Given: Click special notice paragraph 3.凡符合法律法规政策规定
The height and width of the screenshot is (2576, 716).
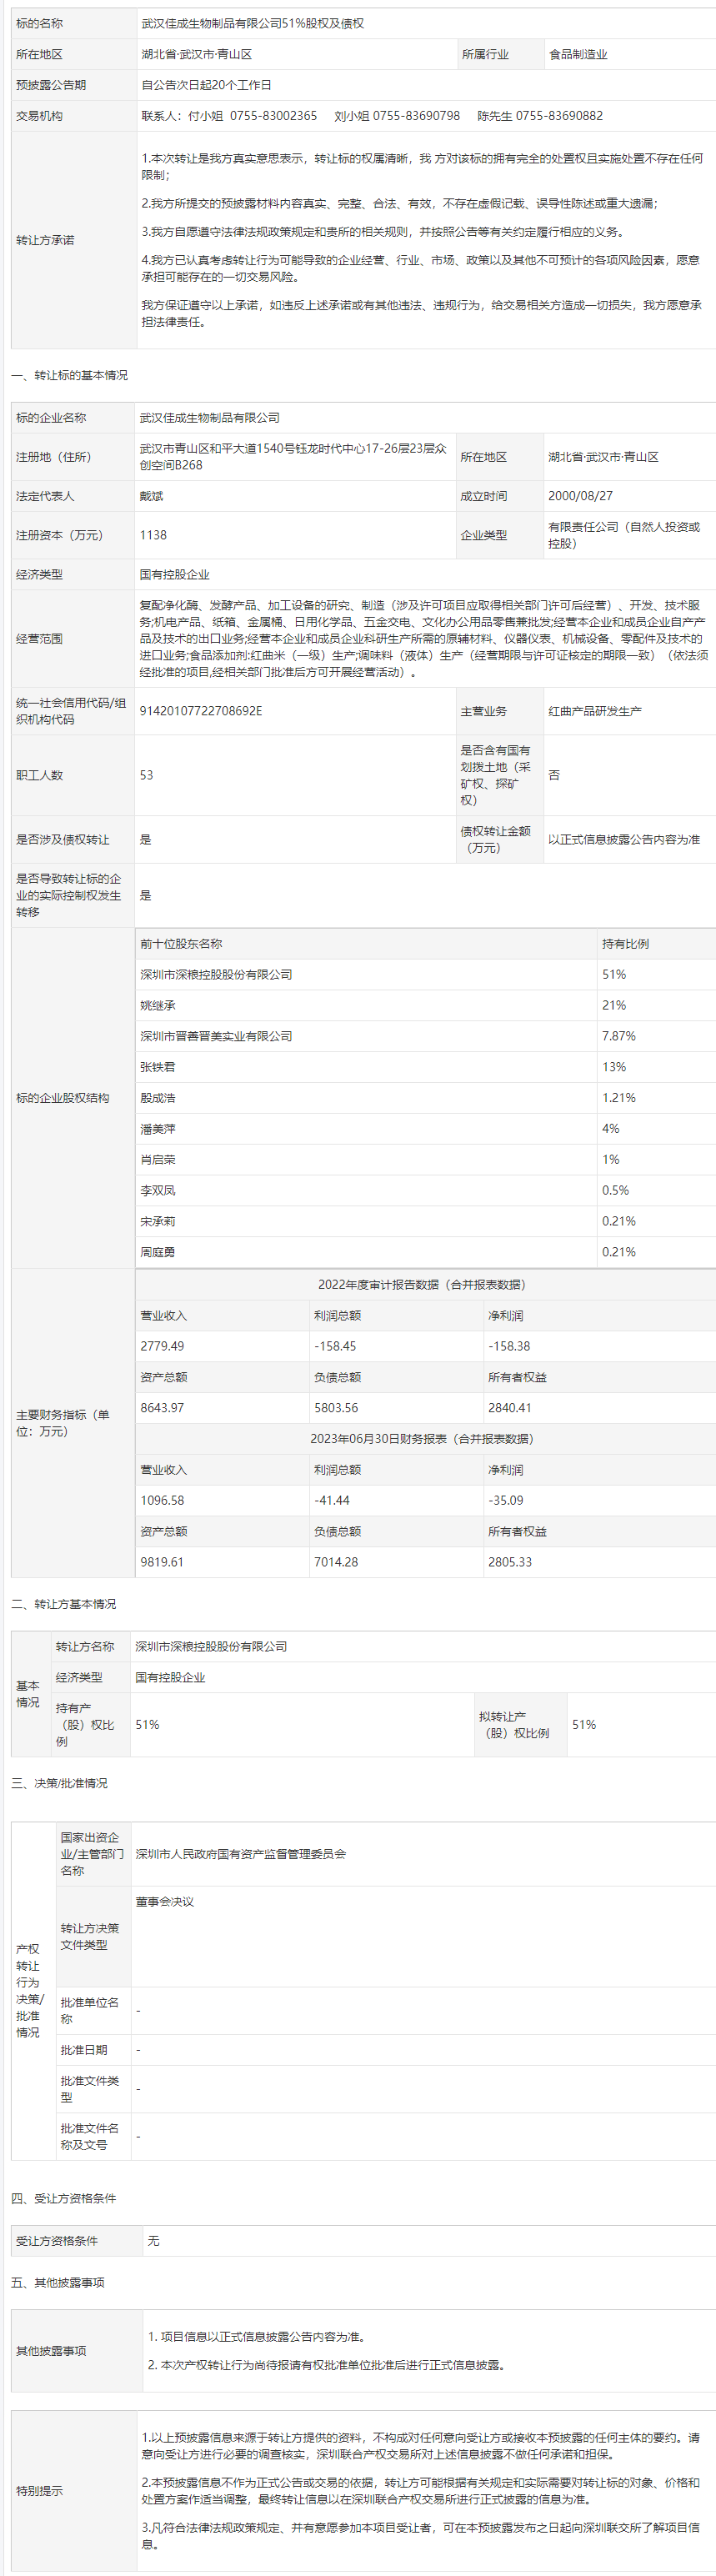Looking at the screenshot, I should [x=421, y=2535].
